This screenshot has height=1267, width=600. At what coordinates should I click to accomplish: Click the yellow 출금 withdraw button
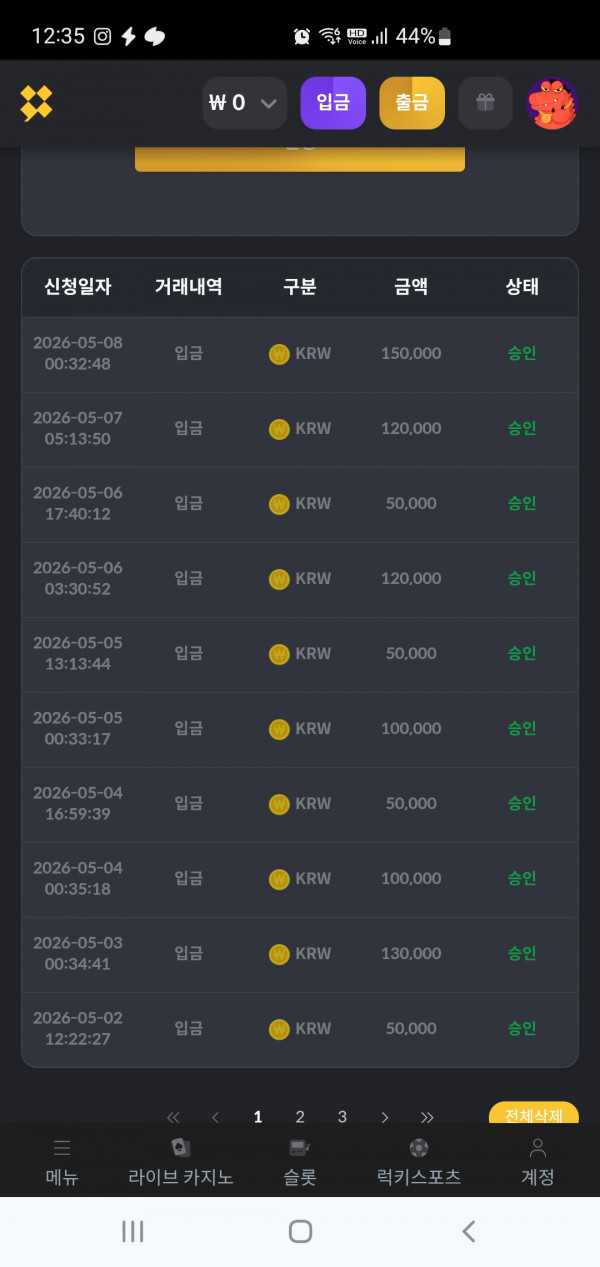click(x=412, y=103)
